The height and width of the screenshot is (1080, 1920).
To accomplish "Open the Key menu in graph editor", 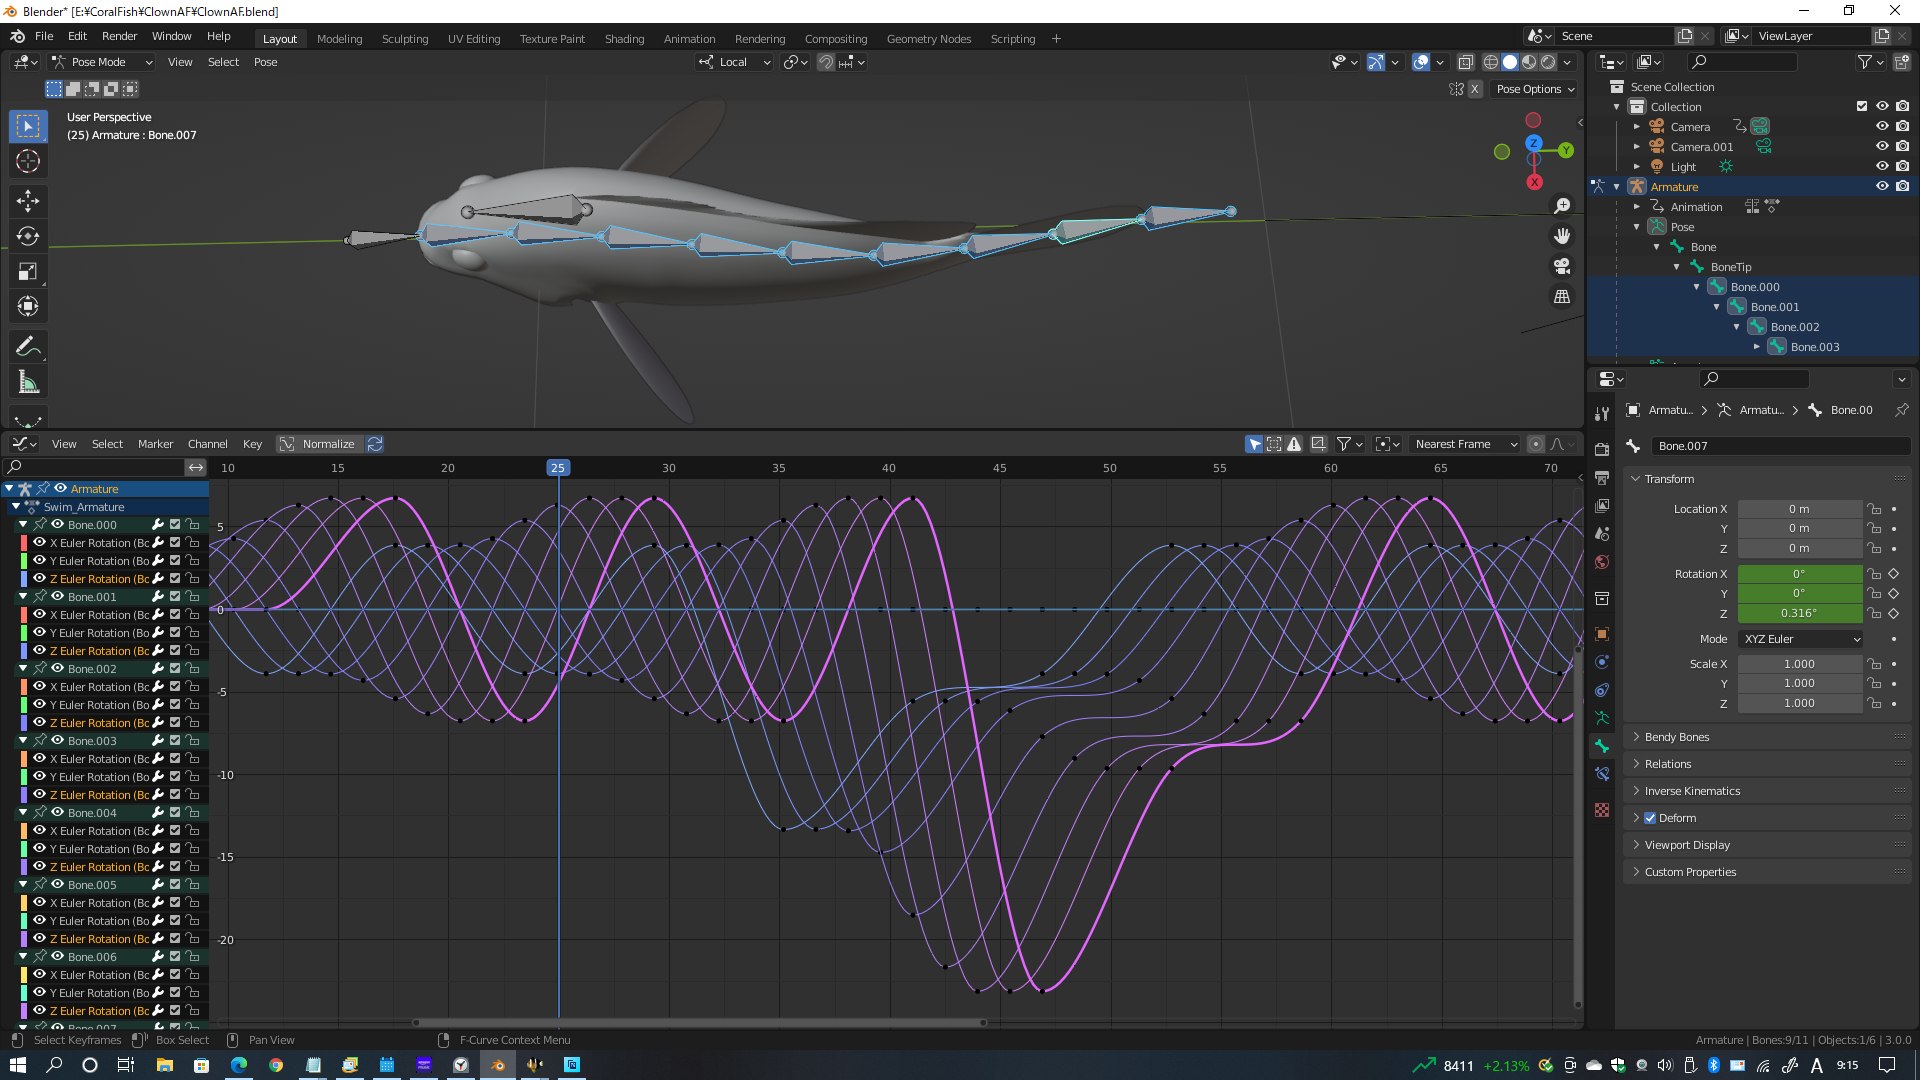I will [x=252, y=444].
